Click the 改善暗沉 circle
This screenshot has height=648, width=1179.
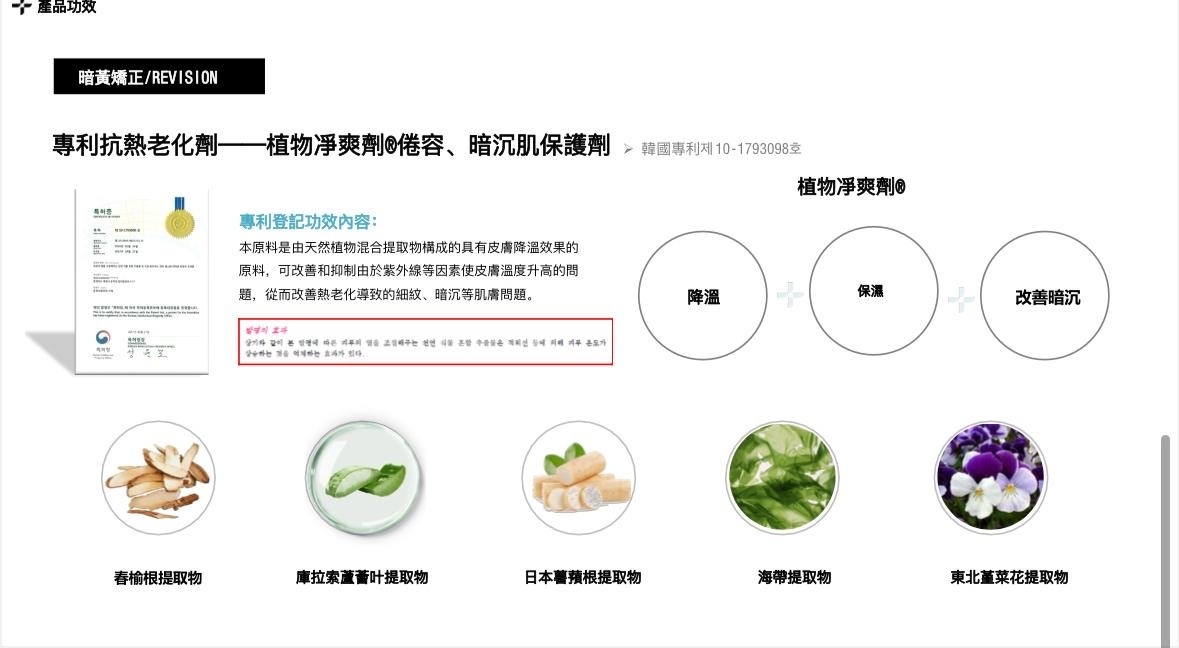click(1044, 295)
